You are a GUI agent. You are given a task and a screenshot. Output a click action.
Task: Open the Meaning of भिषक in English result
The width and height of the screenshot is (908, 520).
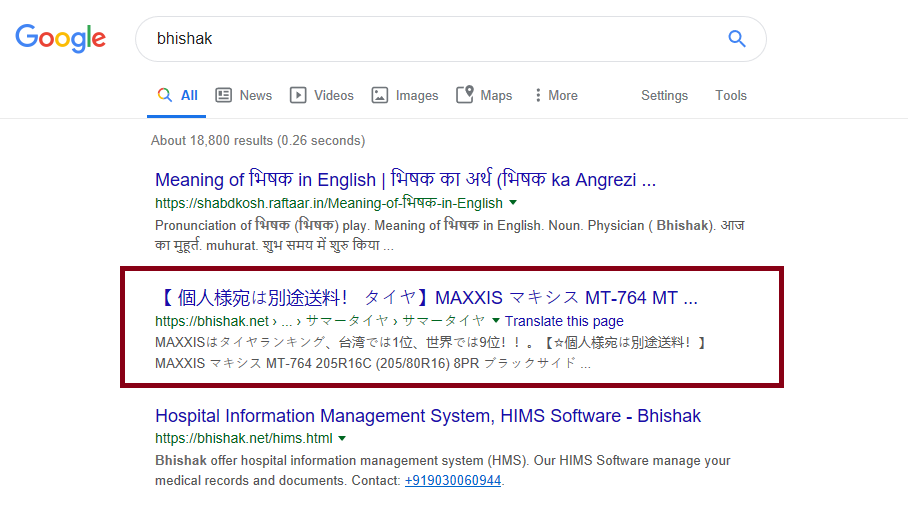click(405, 180)
